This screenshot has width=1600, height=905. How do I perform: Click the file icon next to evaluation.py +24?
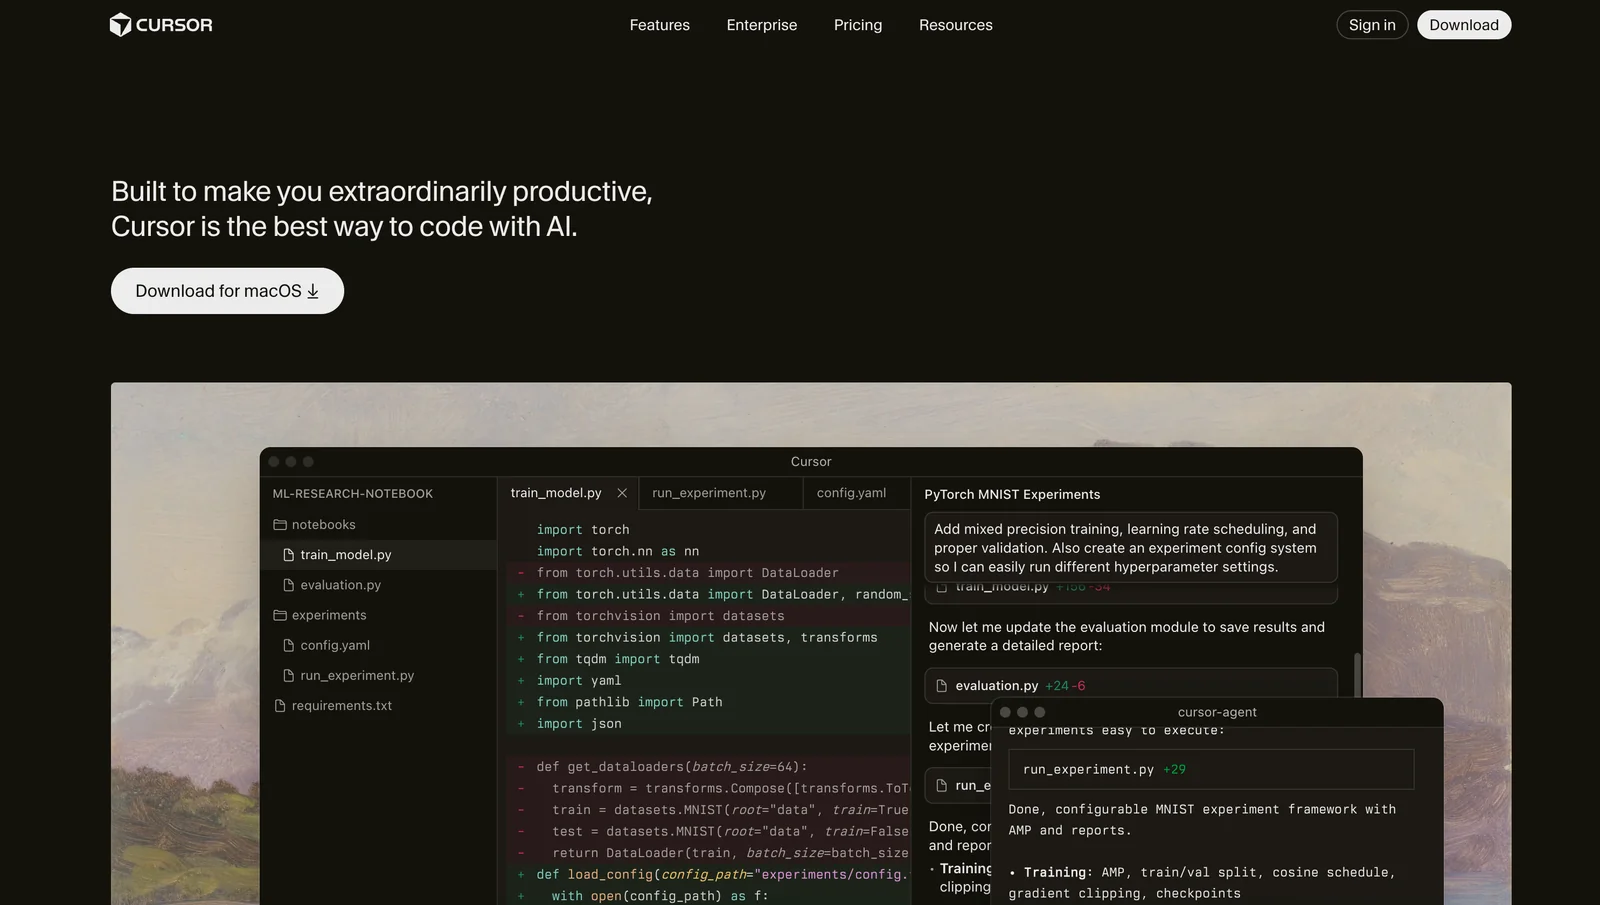(941, 686)
